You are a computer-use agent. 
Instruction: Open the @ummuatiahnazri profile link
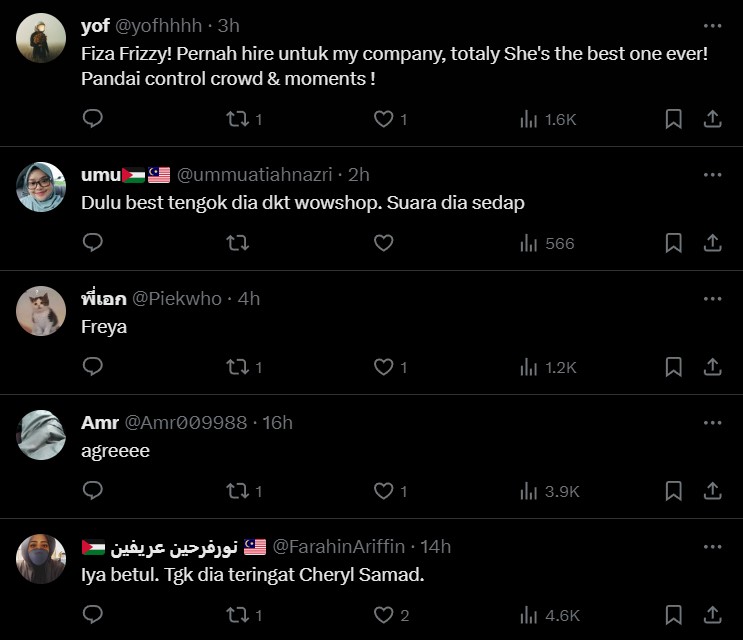255,175
